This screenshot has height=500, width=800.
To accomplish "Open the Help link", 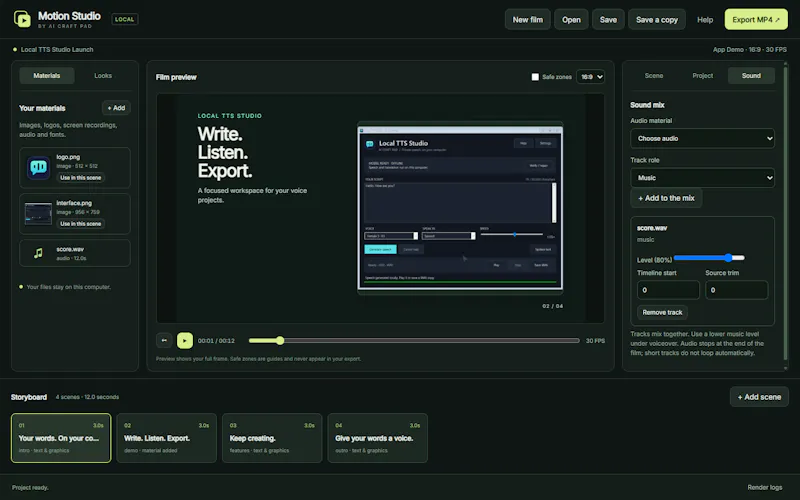I will click(x=705, y=19).
